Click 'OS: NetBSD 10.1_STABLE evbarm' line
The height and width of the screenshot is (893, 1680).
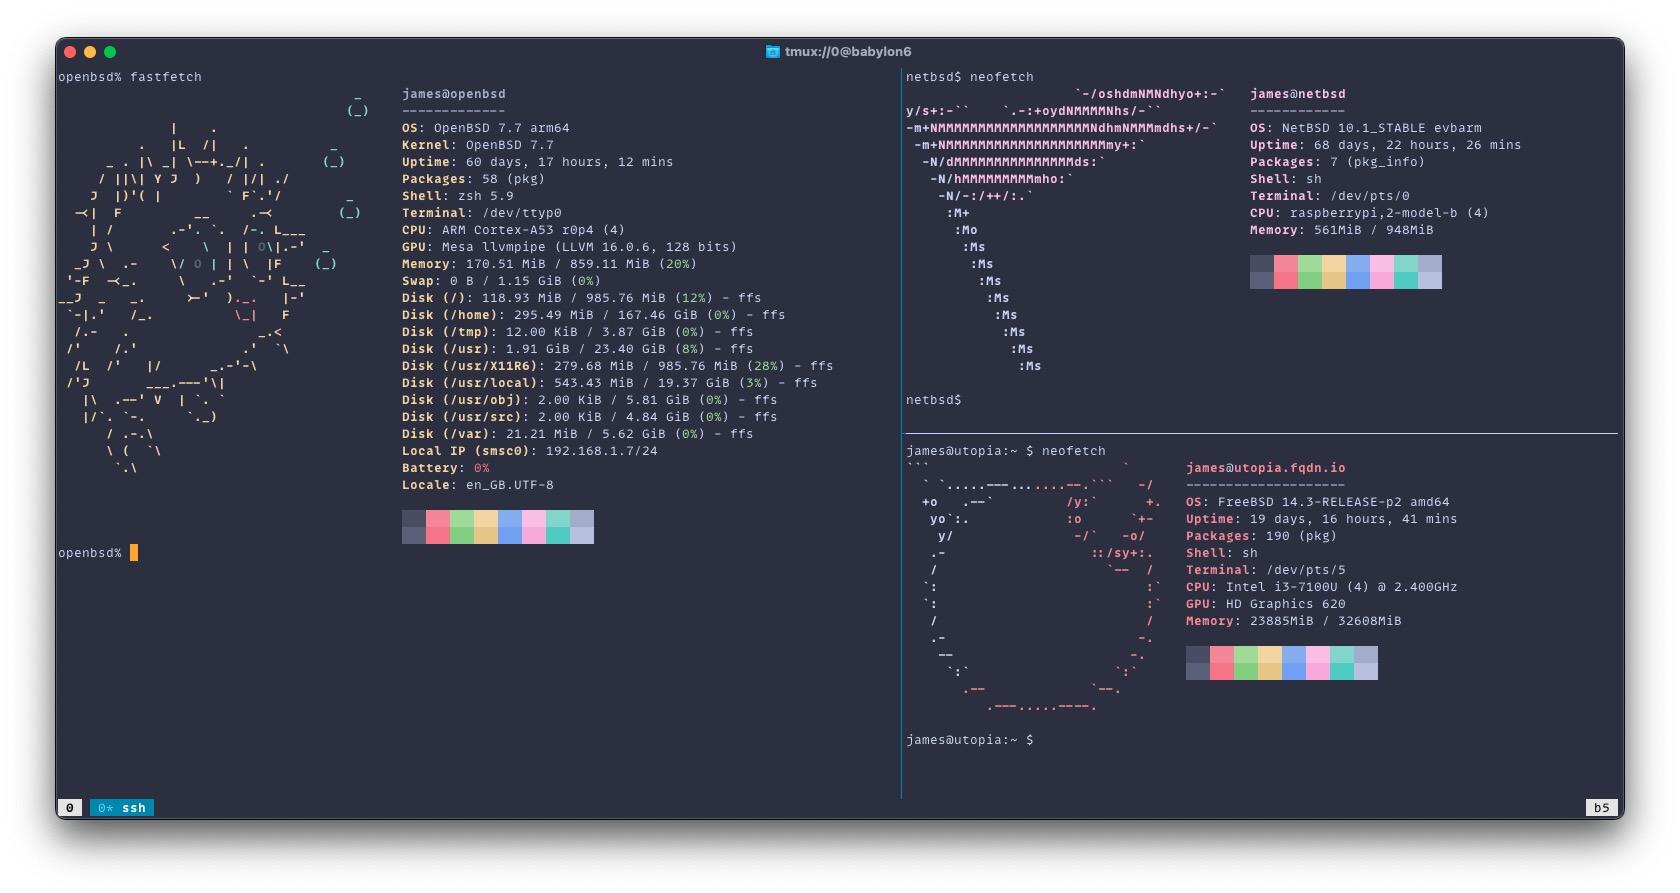pyautogui.click(x=1366, y=128)
